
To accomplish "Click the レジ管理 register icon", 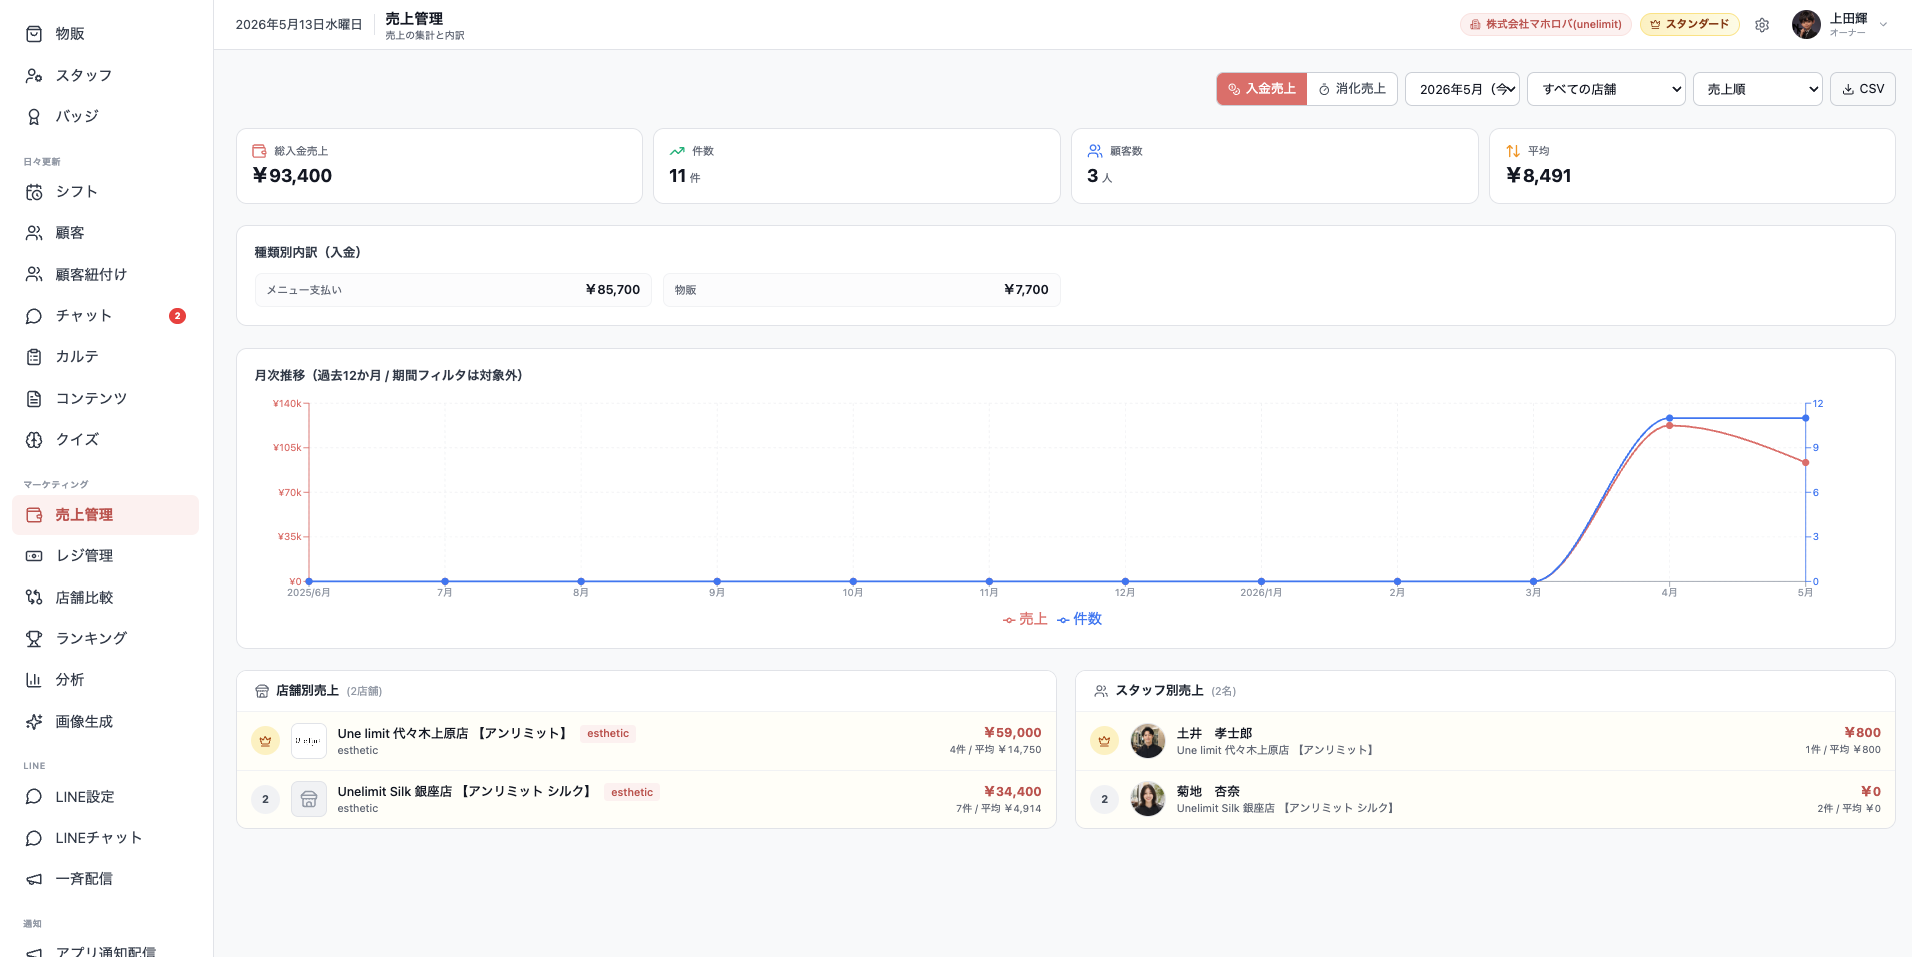I will (x=34, y=556).
